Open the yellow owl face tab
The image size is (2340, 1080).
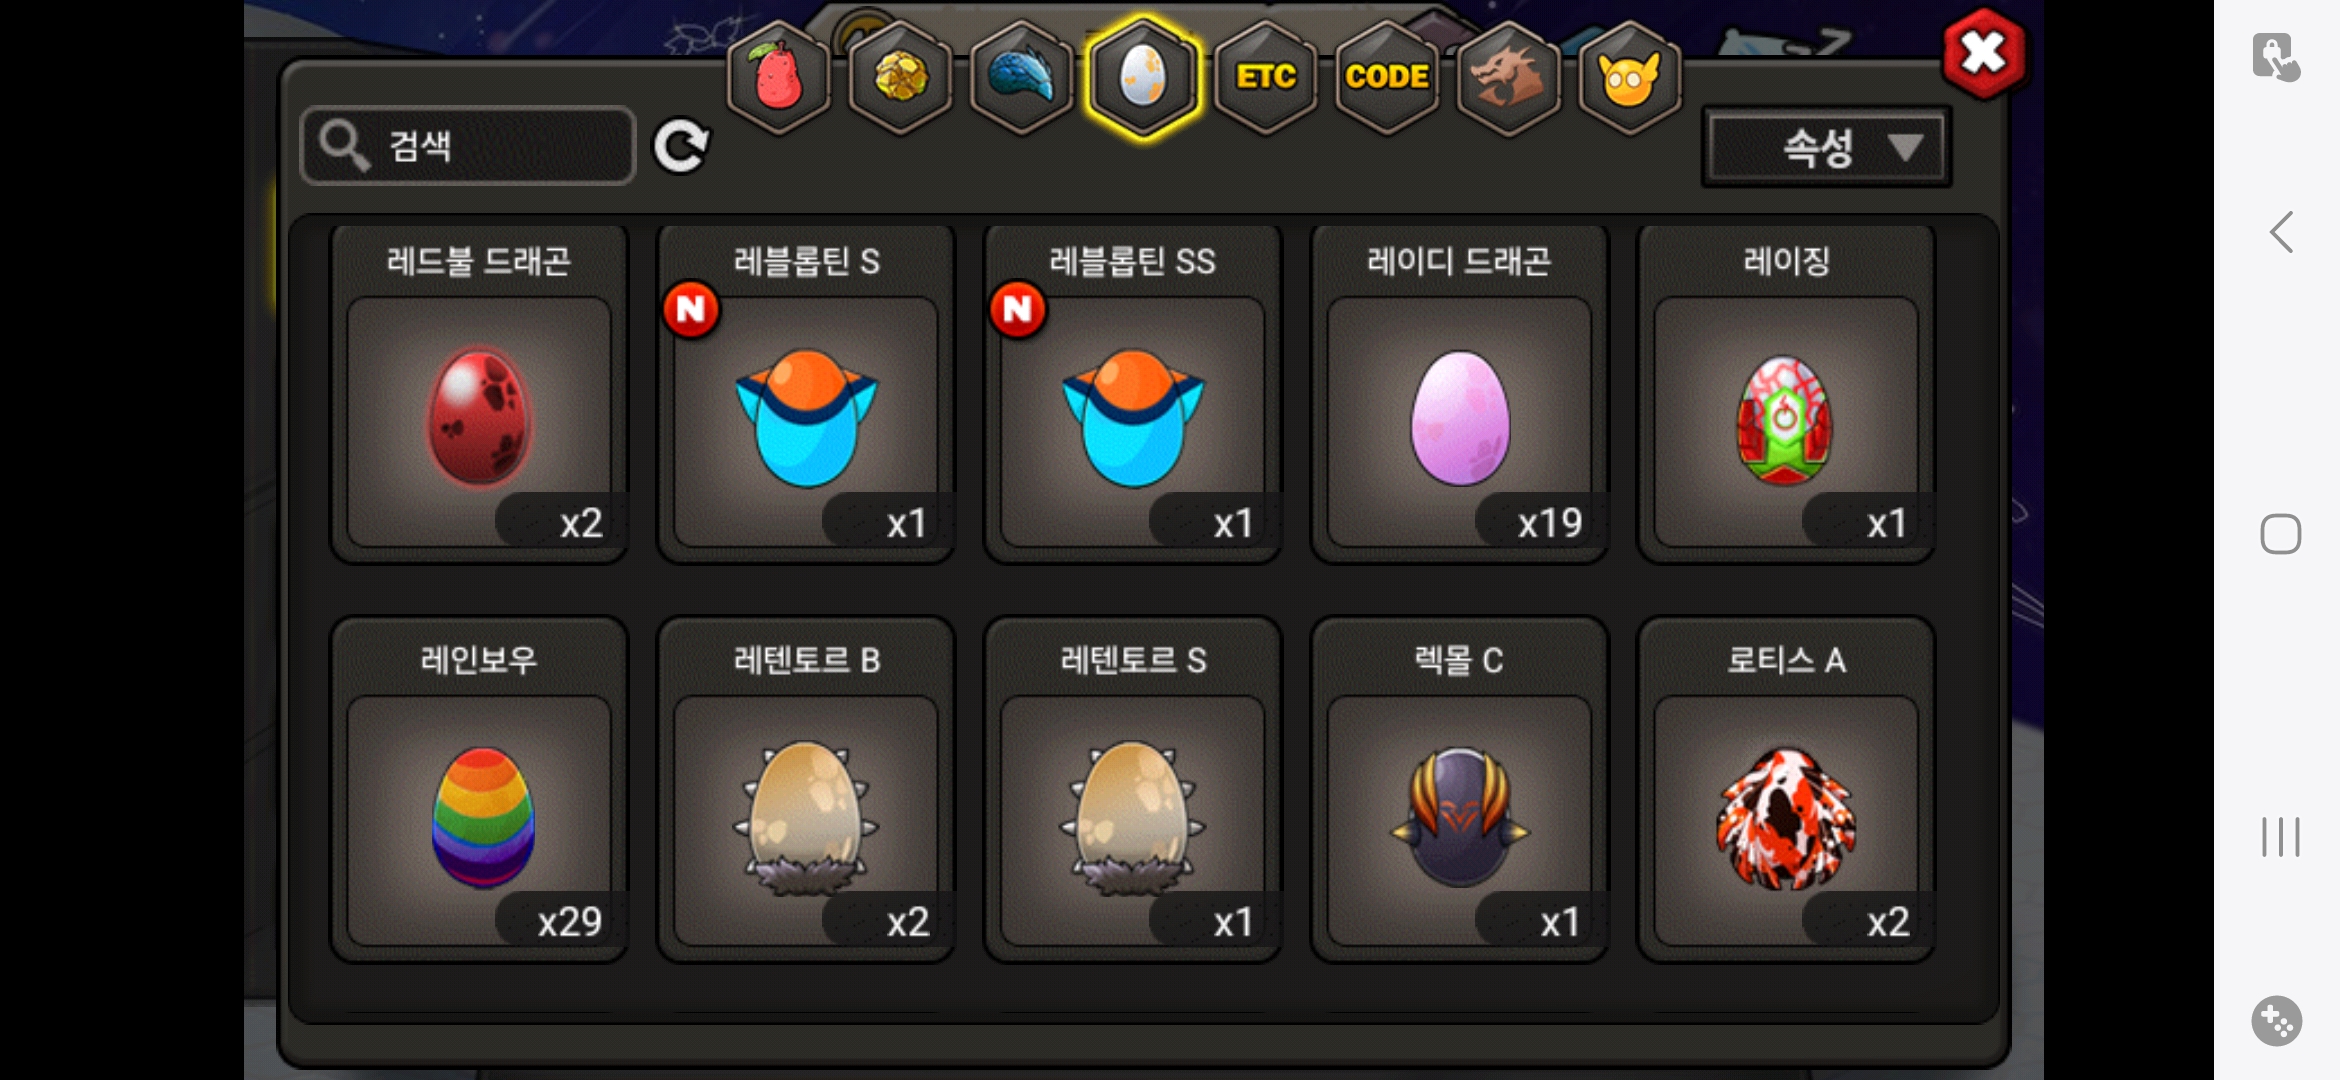coord(1629,77)
